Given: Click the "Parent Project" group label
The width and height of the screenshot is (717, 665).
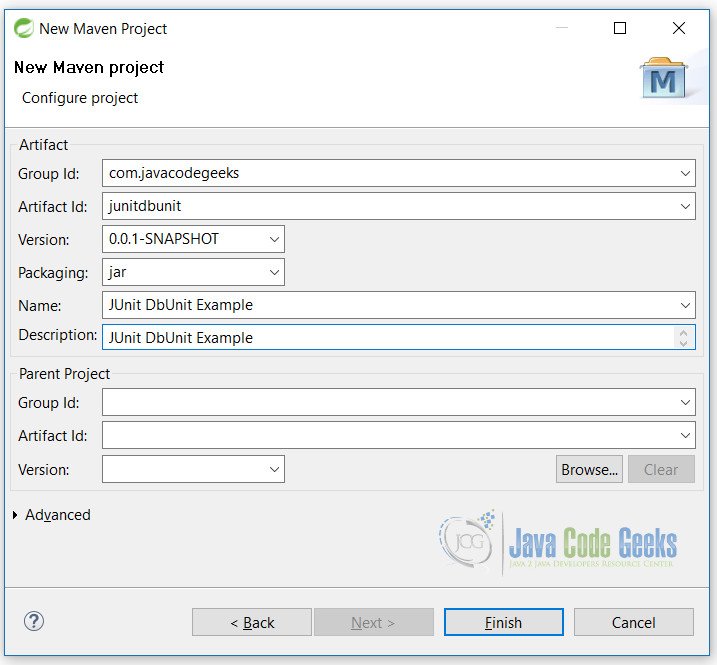Looking at the screenshot, I should point(64,374).
